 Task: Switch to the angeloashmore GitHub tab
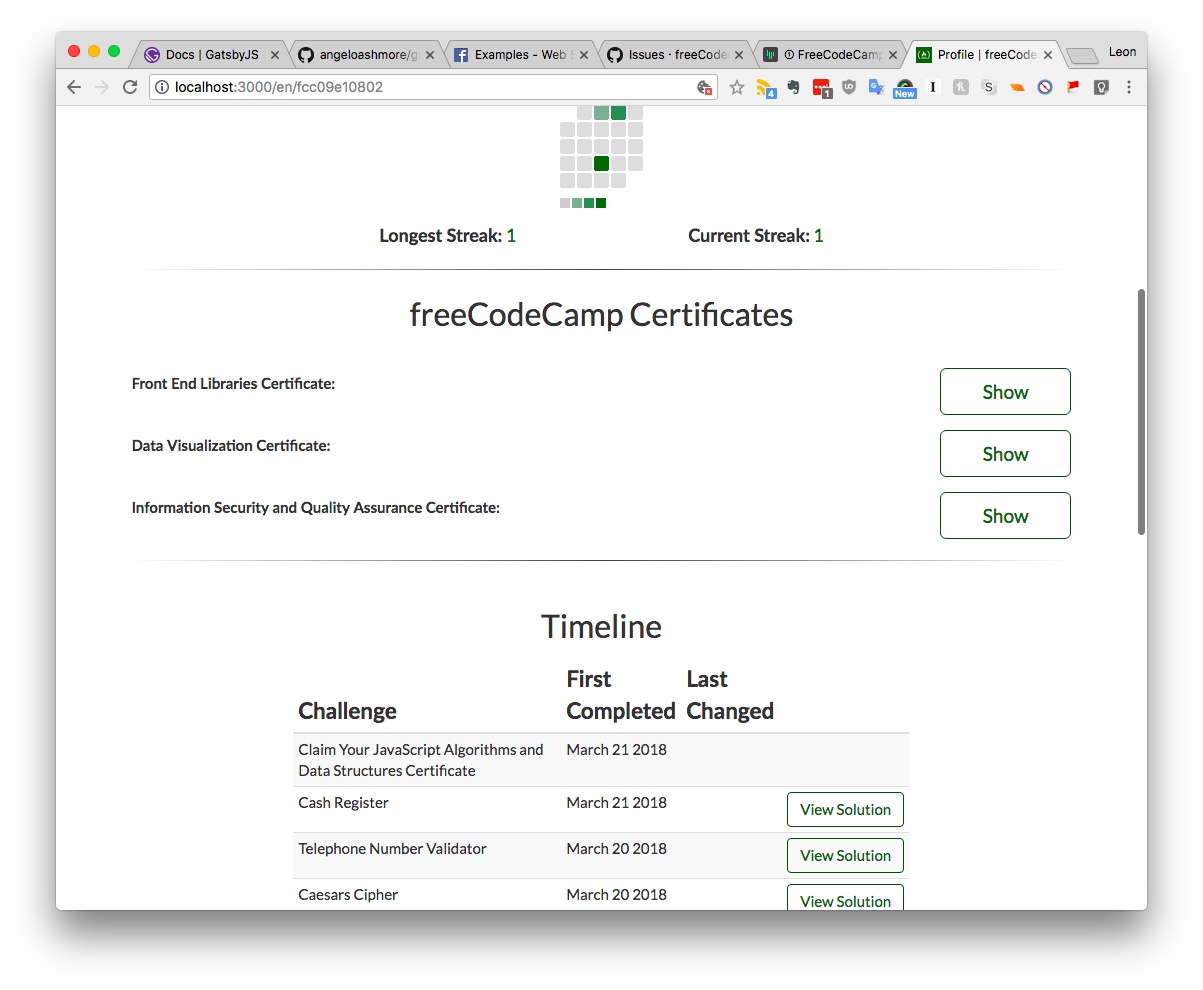tap(364, 55)
